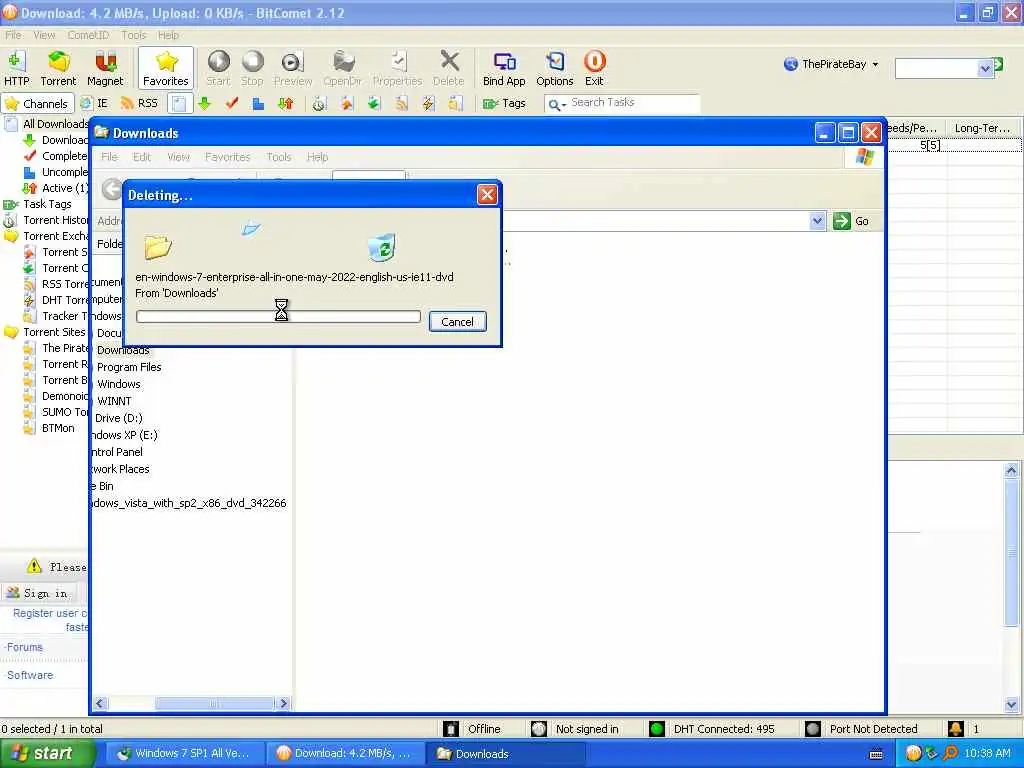Screen dimensions: 1024x768
Task: Open the Forums link
Action: (24, 647)
